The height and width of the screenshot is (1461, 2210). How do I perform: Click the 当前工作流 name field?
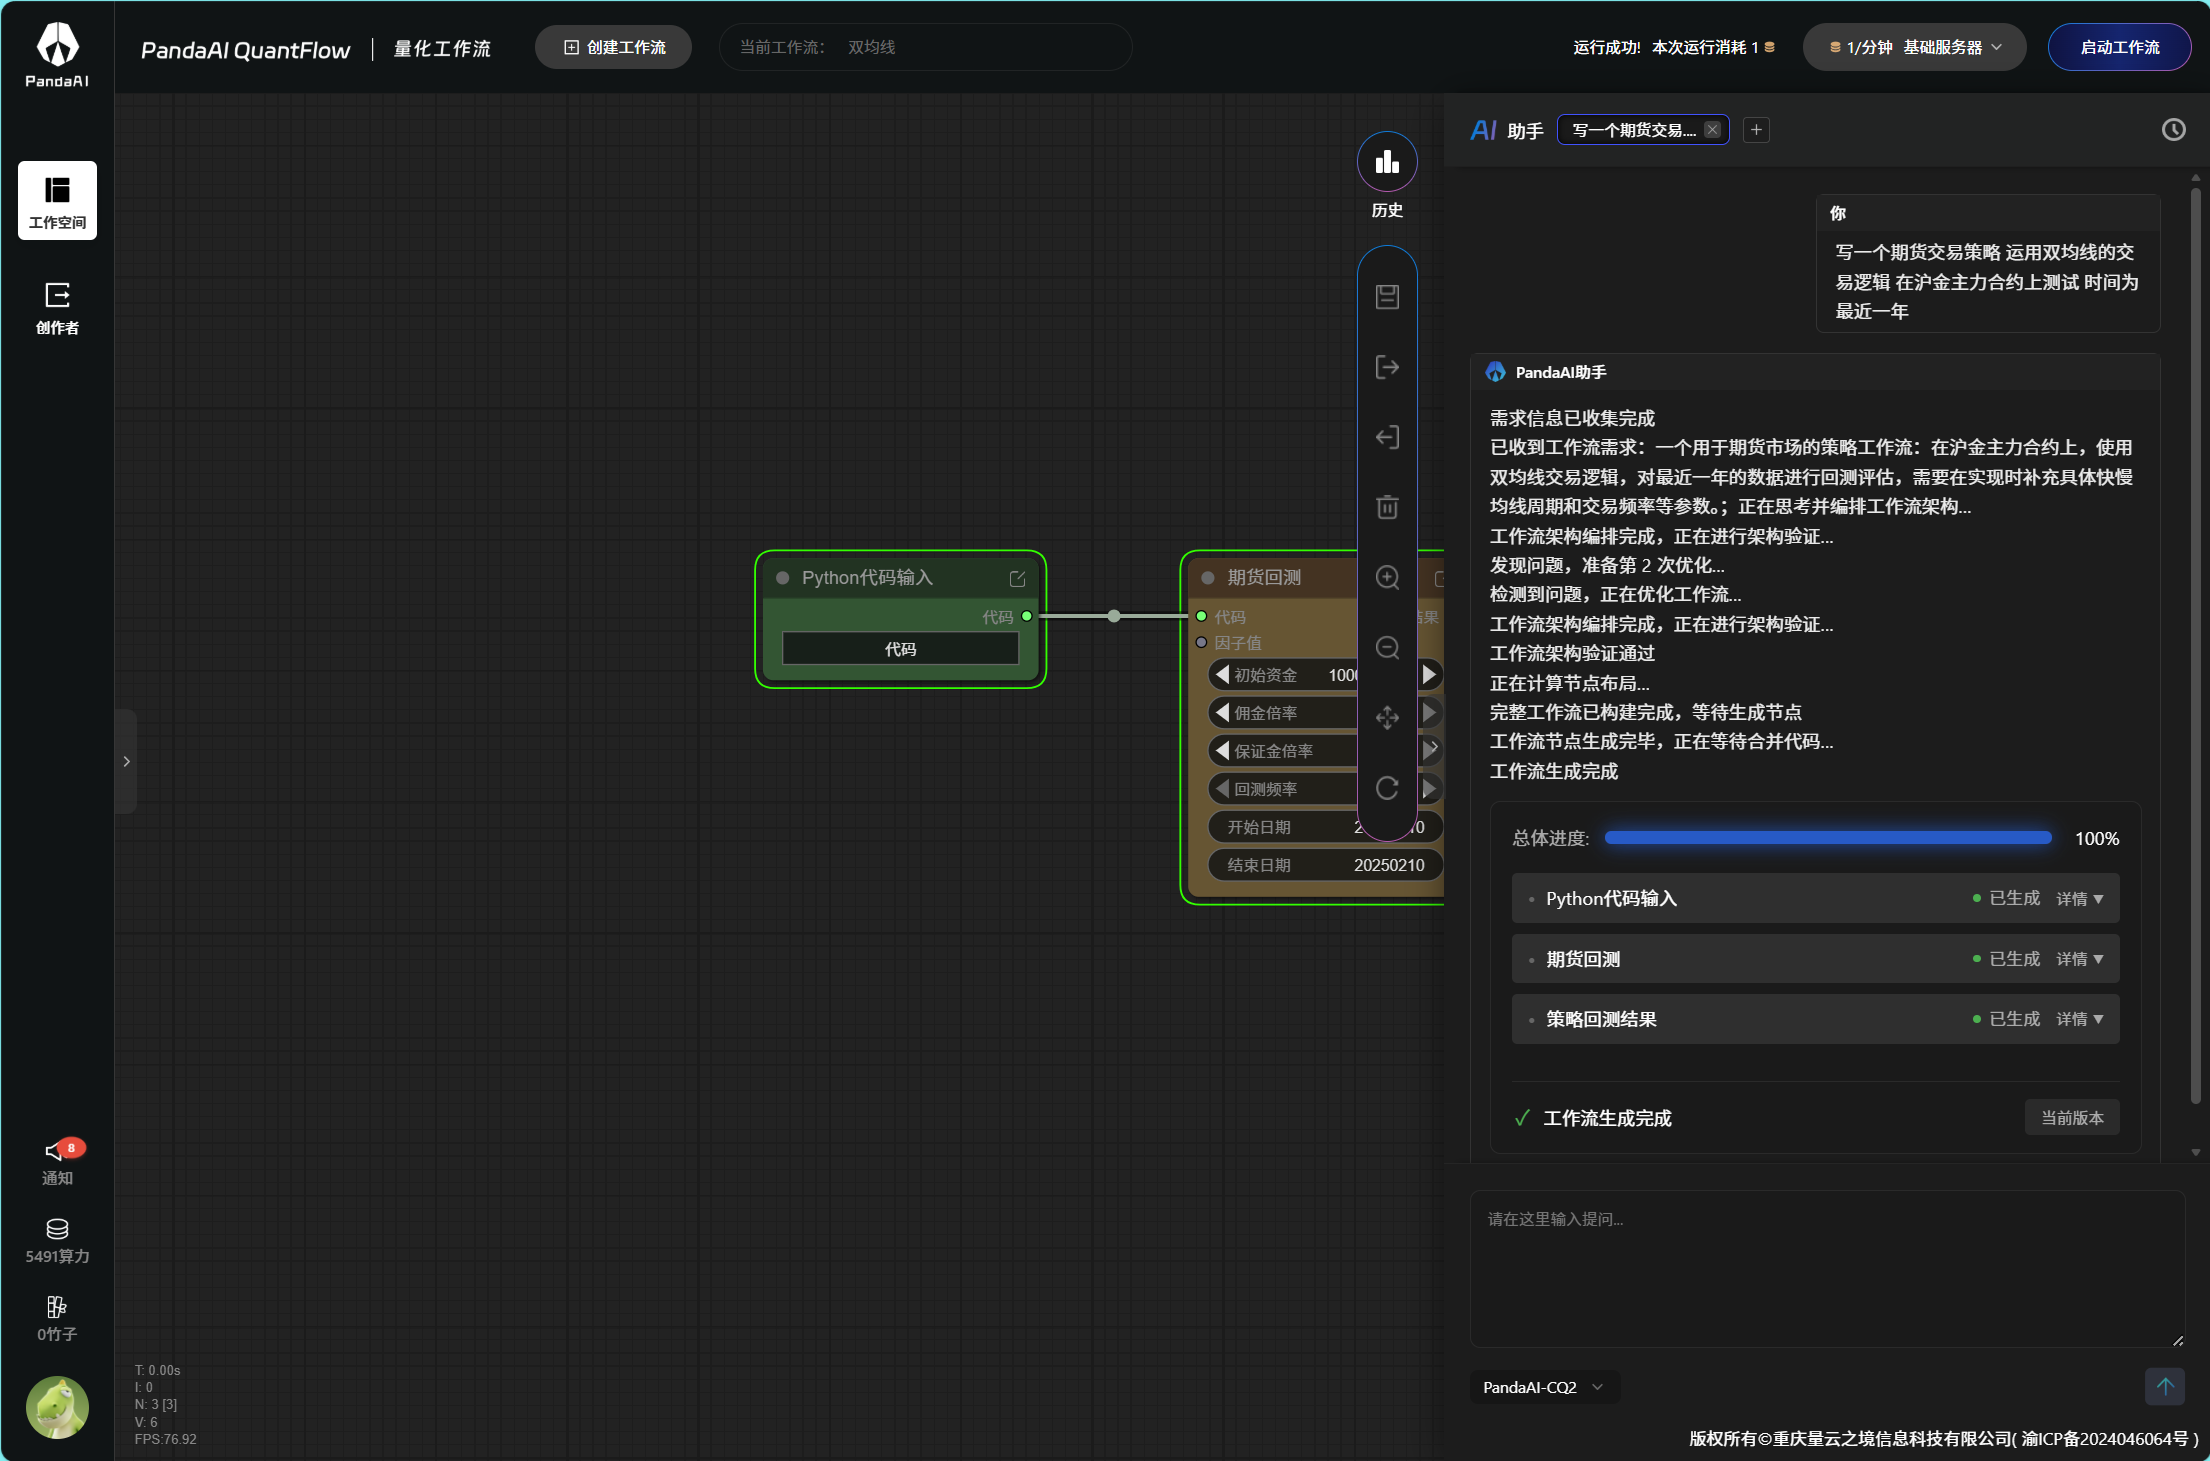925,47
